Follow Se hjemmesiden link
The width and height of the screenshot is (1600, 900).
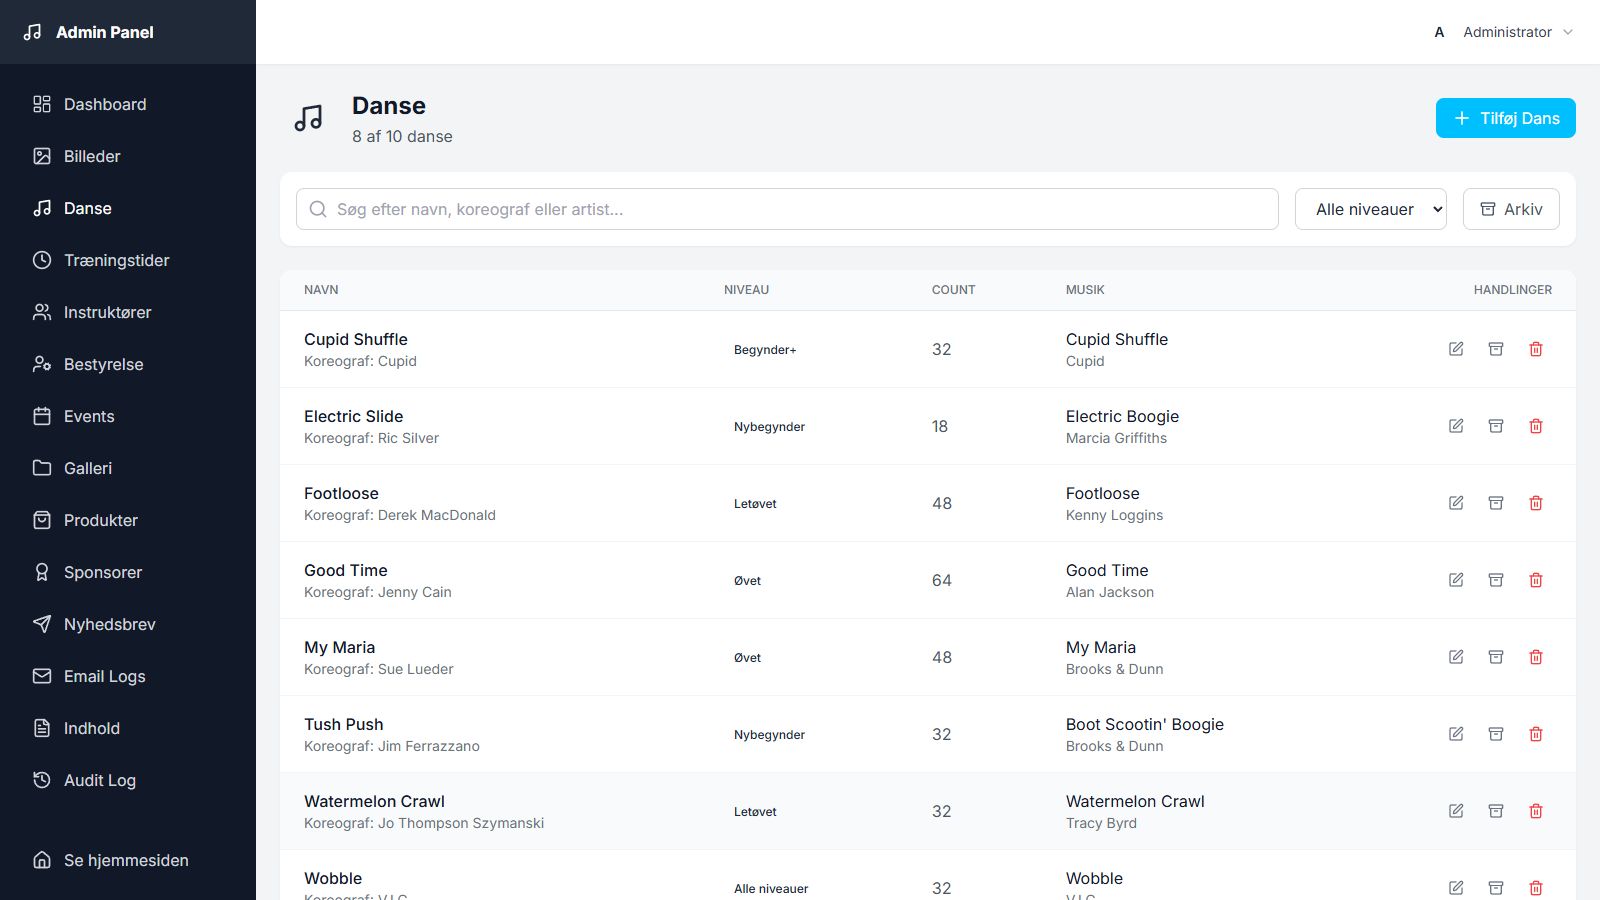(128, 860)
